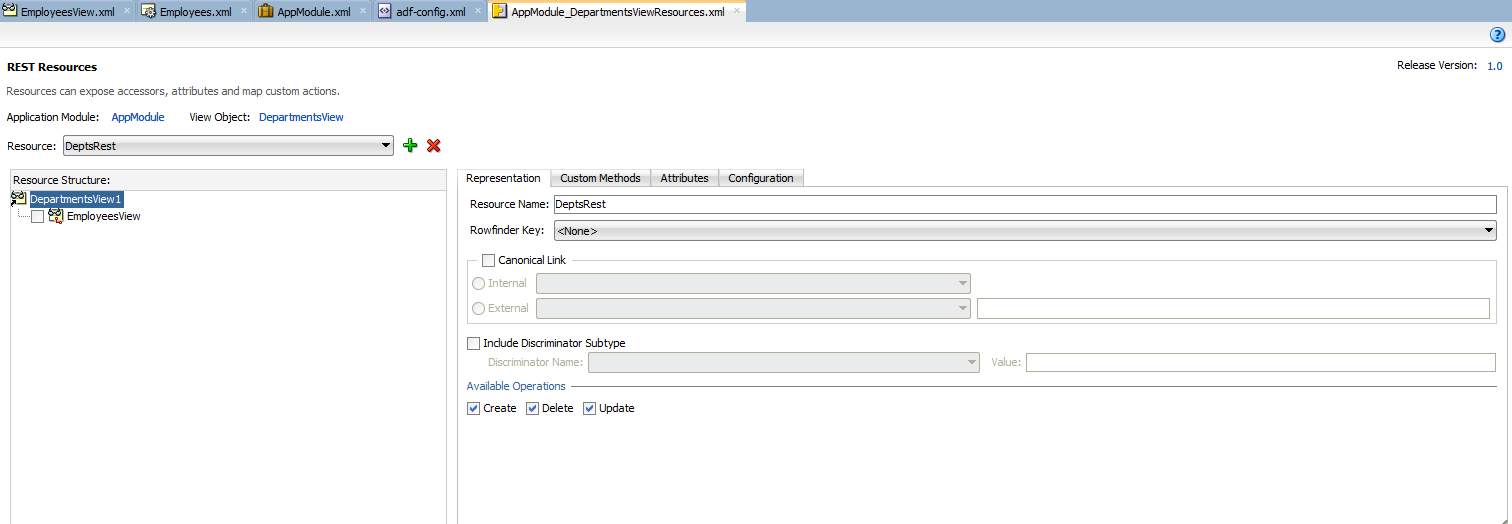Check the EmployeesView accessor checkbox
1512x524 pixels.
38,216
